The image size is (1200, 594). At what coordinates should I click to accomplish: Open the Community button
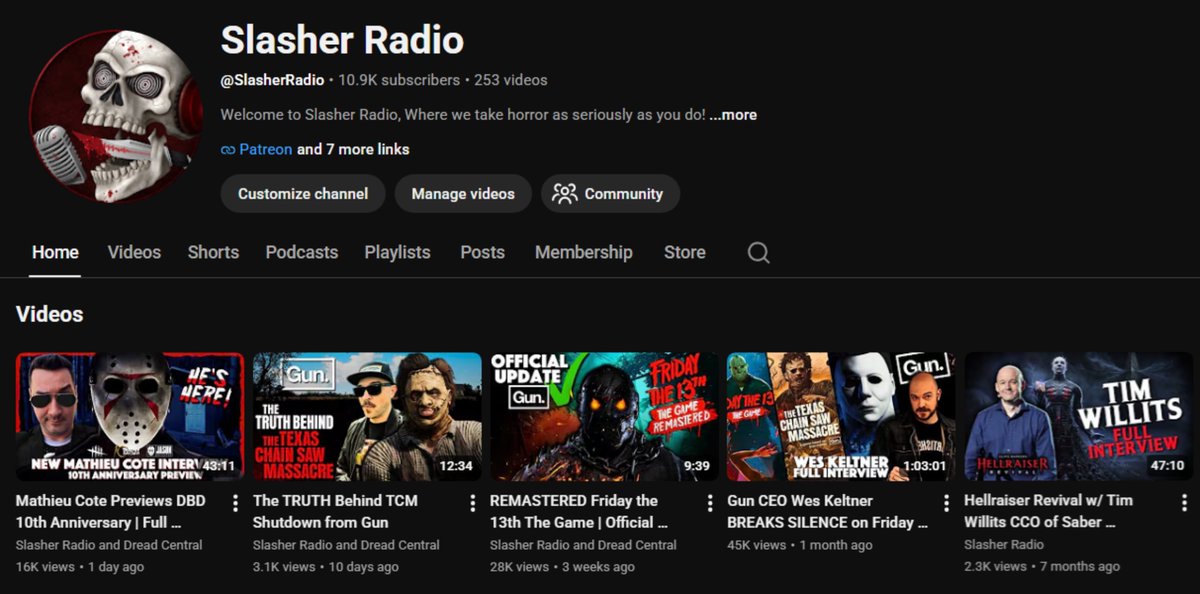(x=610, y=194)
